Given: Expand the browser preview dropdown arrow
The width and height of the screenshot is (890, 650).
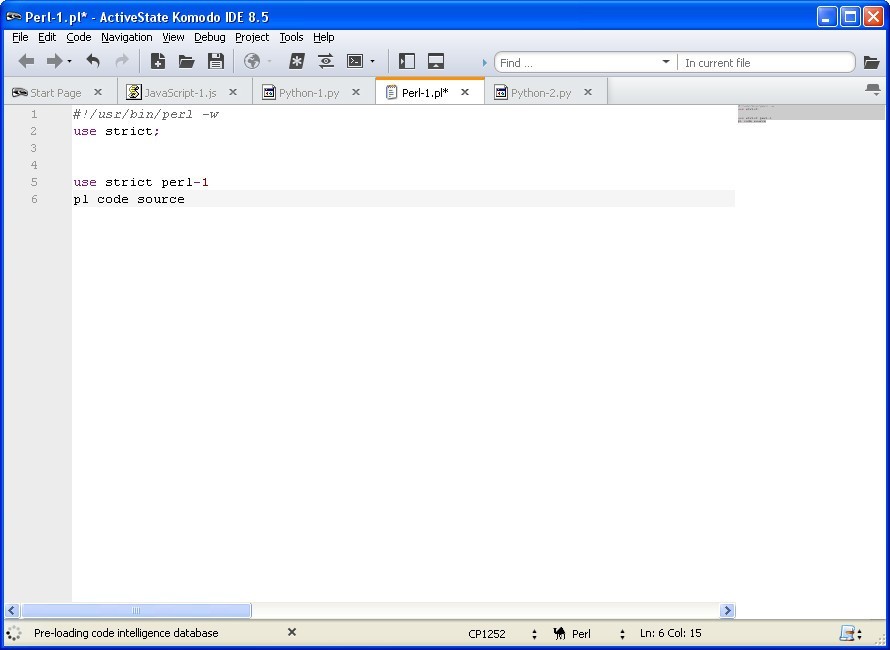Looking at the screenshot, I should pyautogui.click(x=269, y=61).
